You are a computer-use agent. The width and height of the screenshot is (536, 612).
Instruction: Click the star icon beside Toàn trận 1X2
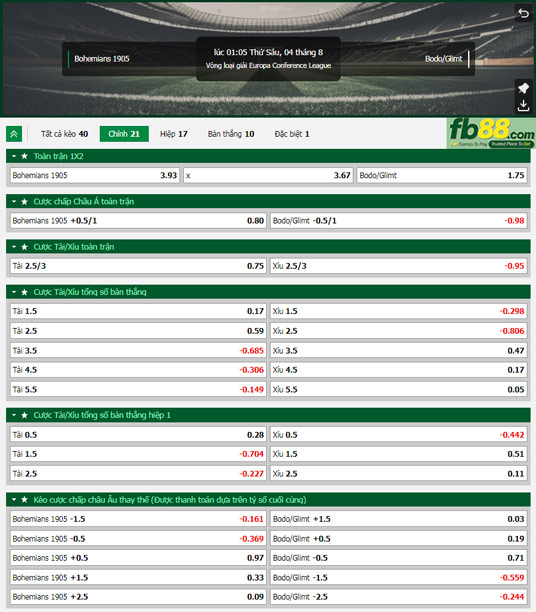25,156
